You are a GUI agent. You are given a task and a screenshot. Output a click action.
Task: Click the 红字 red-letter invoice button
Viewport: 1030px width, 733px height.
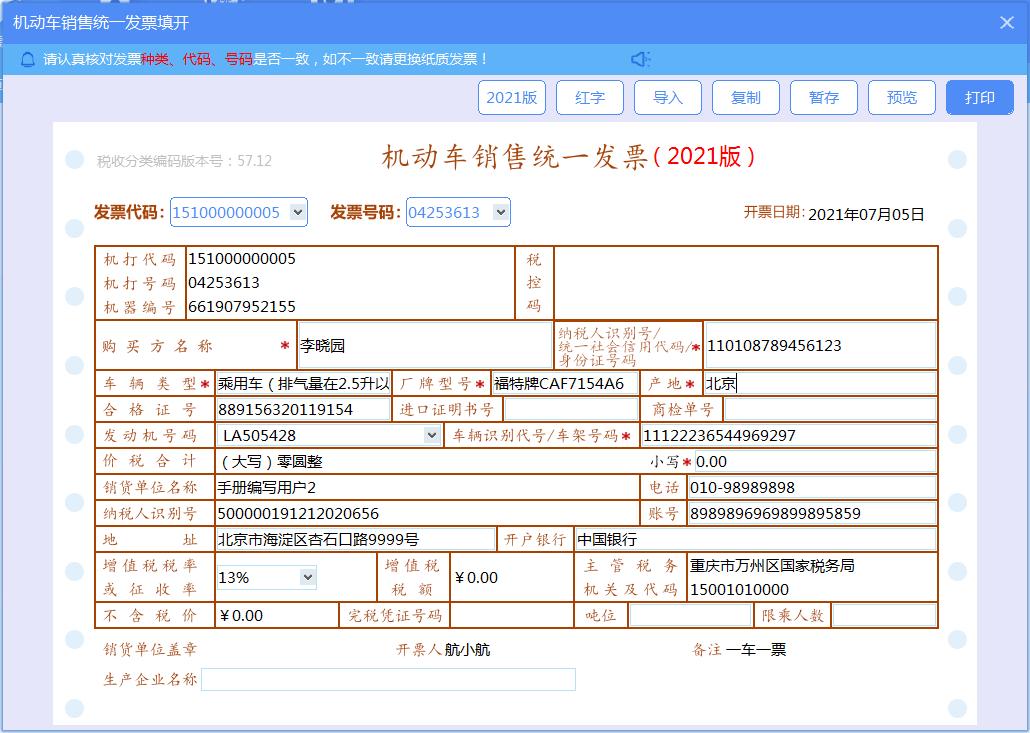(x=589, y=97)
